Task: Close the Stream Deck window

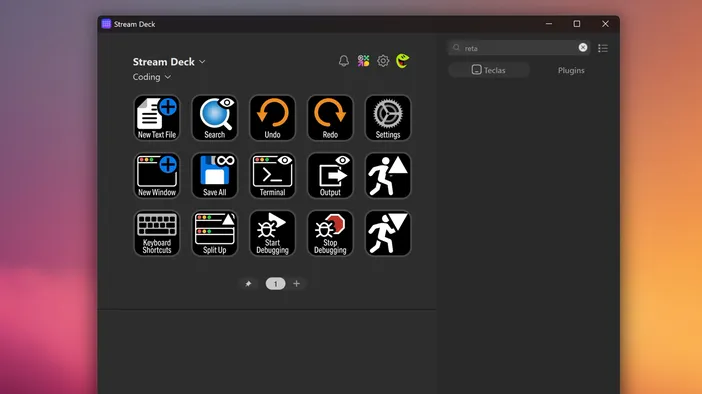Action: click(605, 24)
